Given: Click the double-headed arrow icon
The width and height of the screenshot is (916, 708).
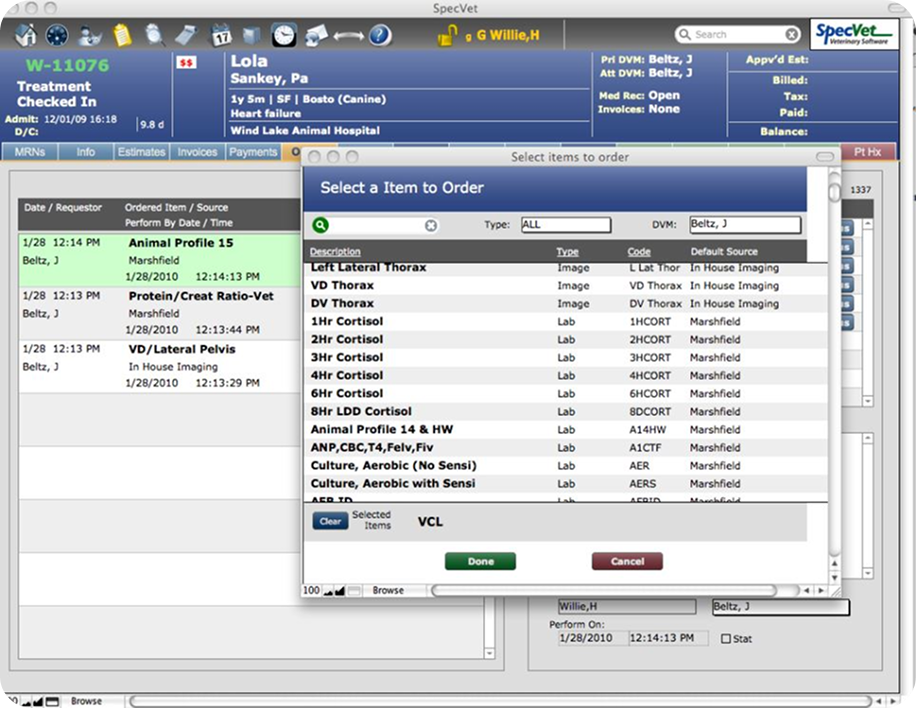Looking at the screenshot, I should pos(349,36).
